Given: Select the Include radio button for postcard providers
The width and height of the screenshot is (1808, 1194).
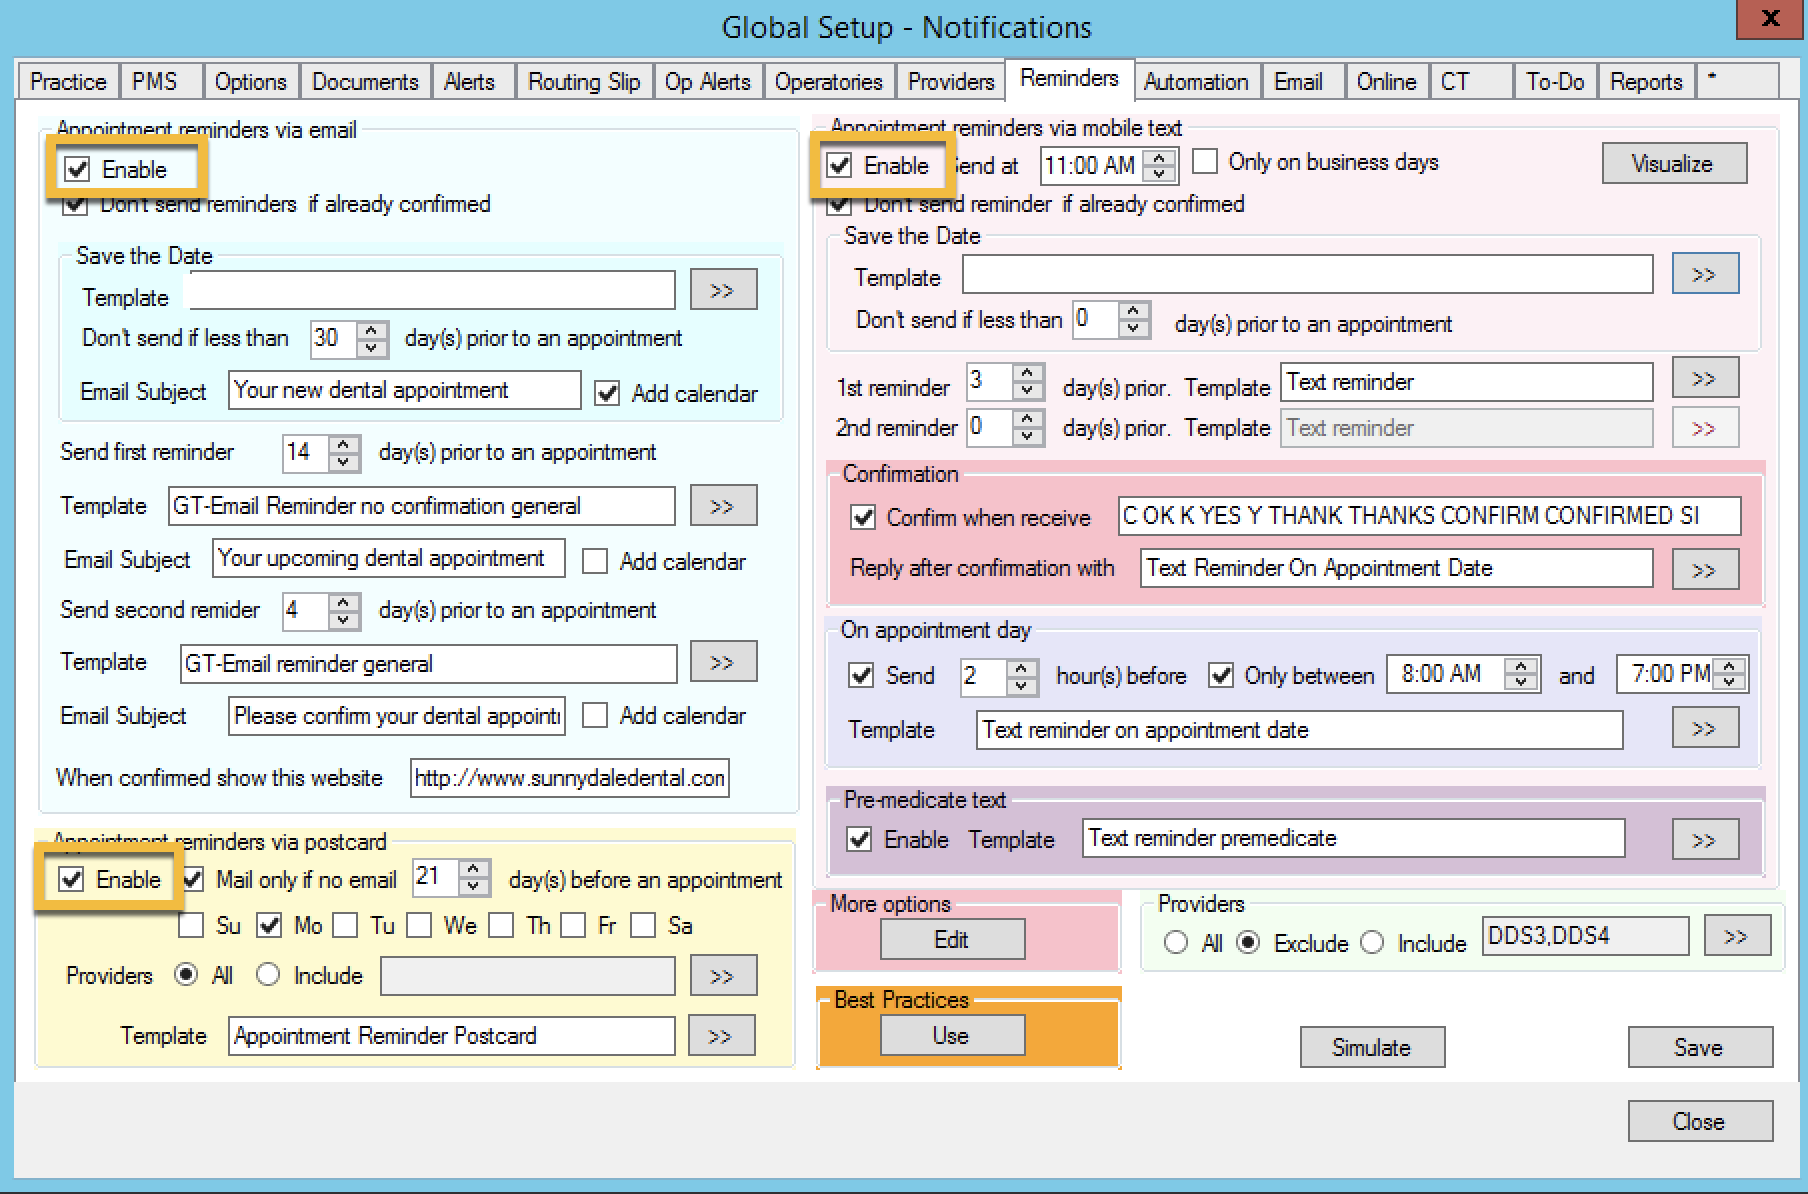Looking at the screenshot, I should point(268,975).
